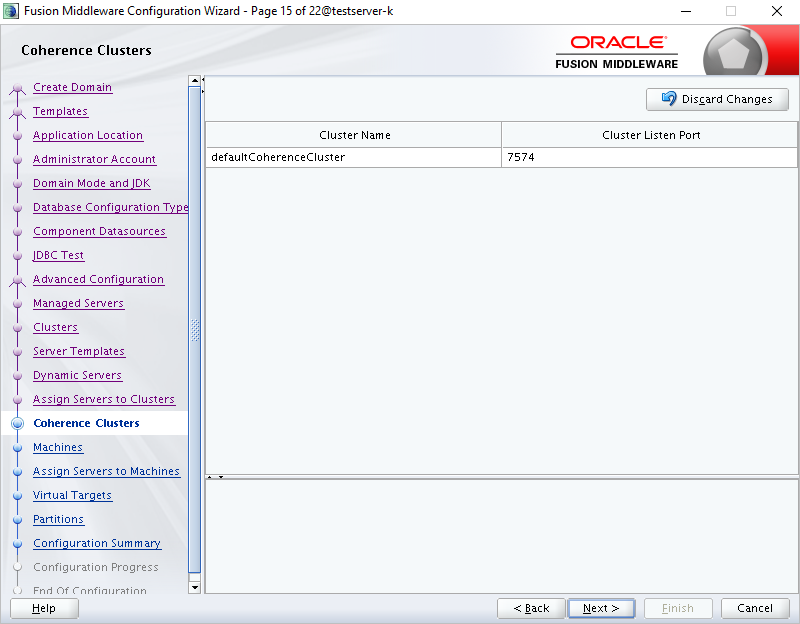Navigate to JDBC Test step
Viewport: 800px width, 624px height.
point(58,255)
